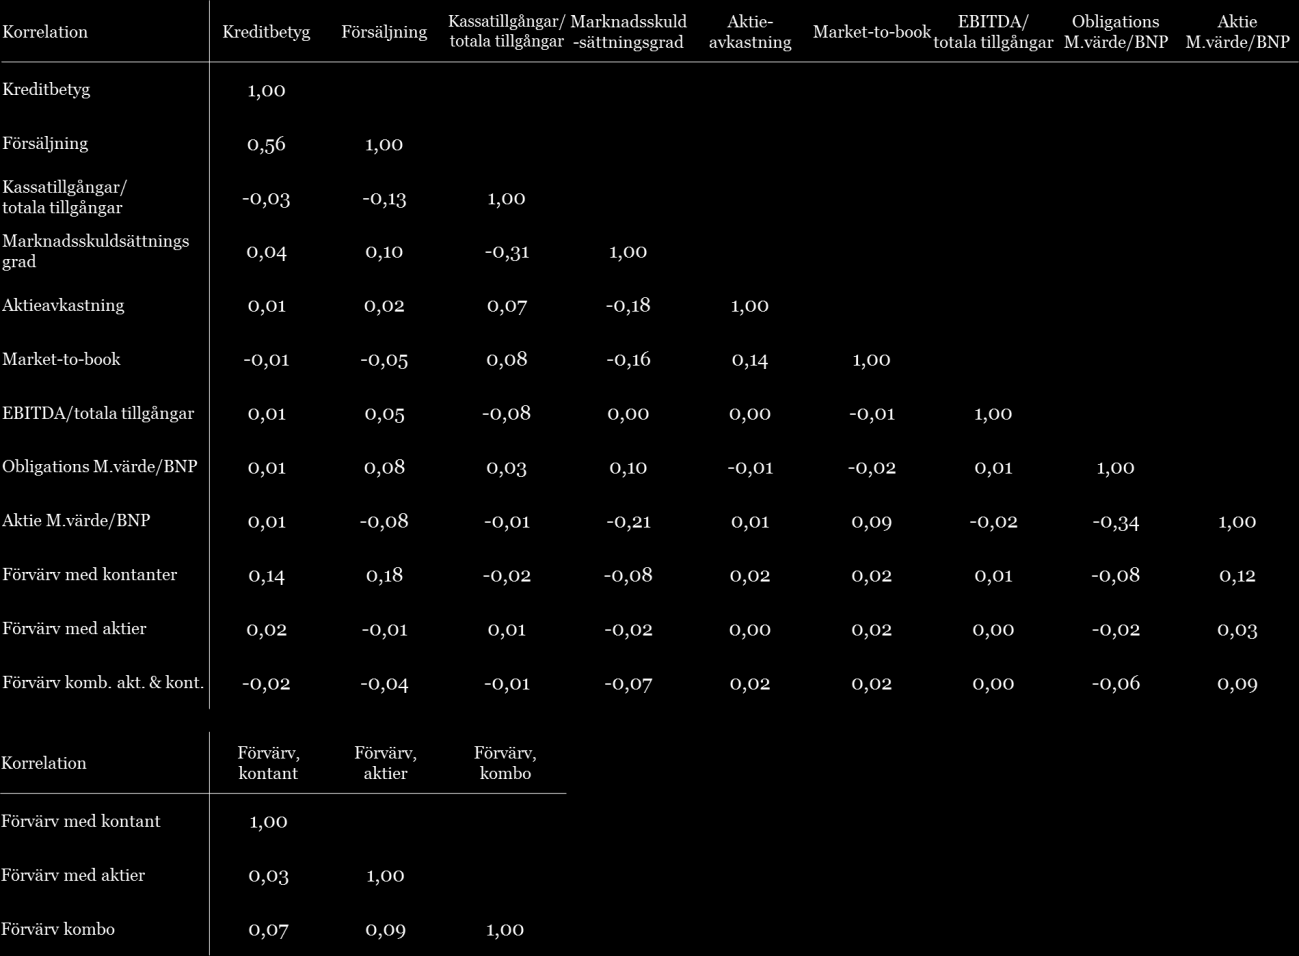Select the 'Förvärv med kontant' row label

coord(81,821)
